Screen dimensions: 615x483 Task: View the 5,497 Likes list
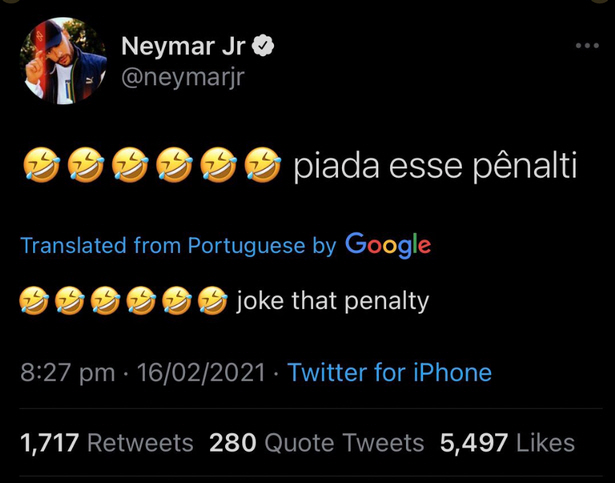507,443
